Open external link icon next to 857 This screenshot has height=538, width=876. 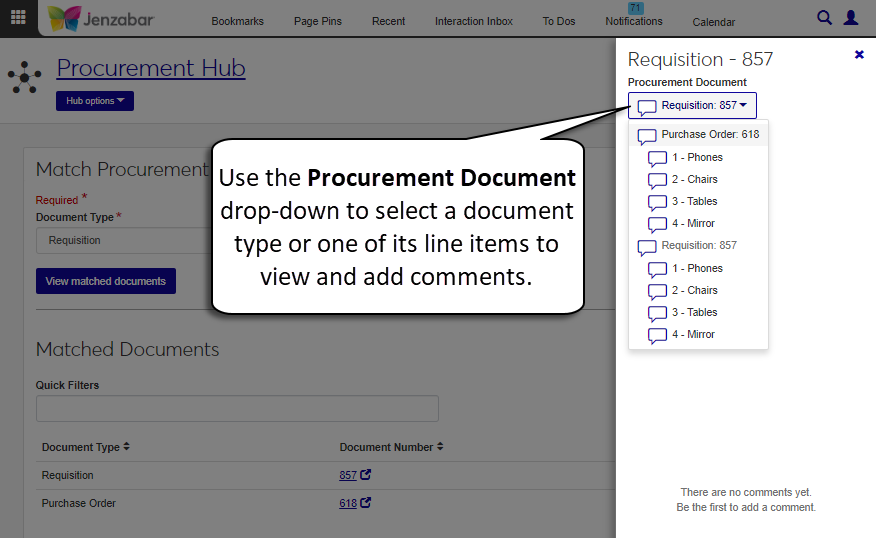365,474
